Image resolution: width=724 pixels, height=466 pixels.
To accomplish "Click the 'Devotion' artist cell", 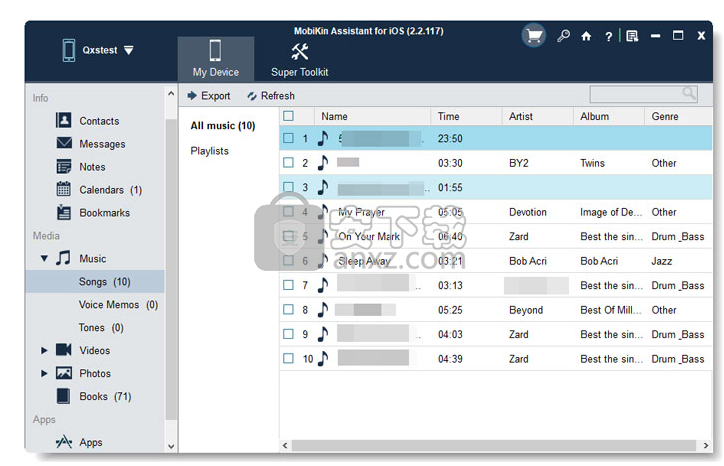I will click(527, 212).
